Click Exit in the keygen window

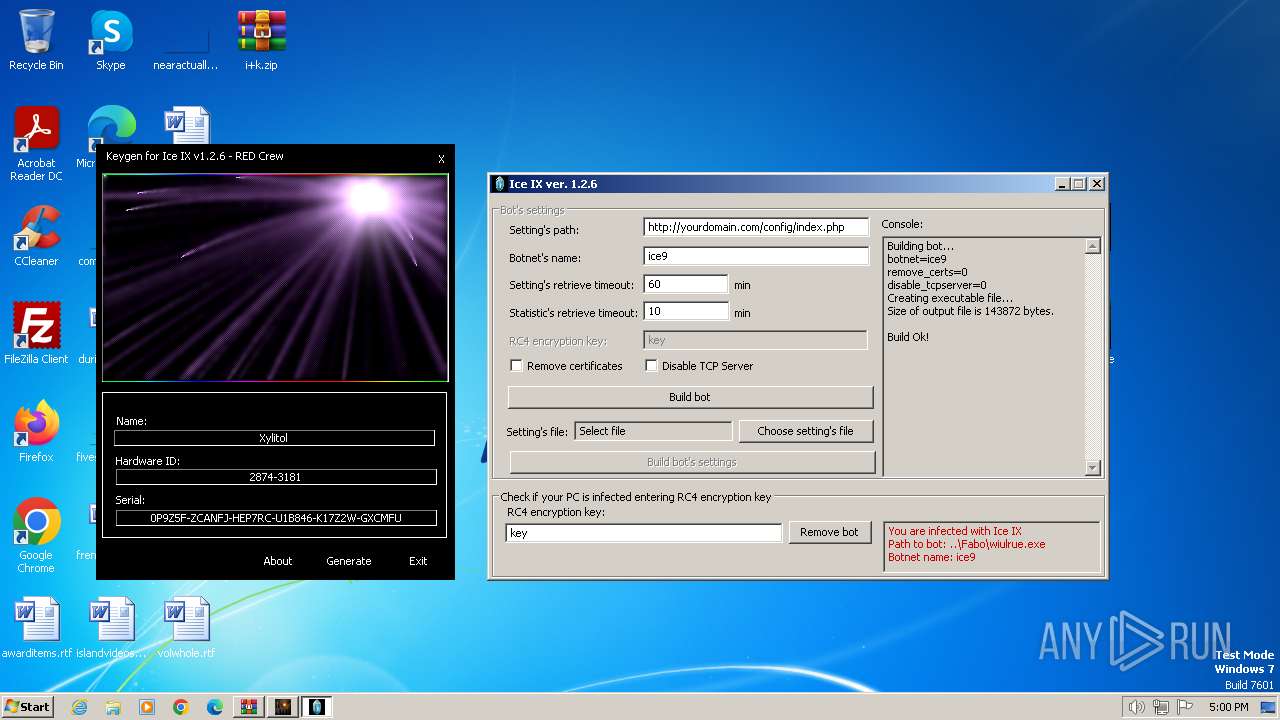click(x=418, y=561)
